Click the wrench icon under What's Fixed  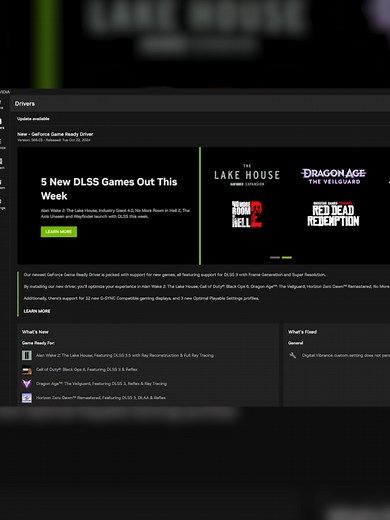(293, 355)
